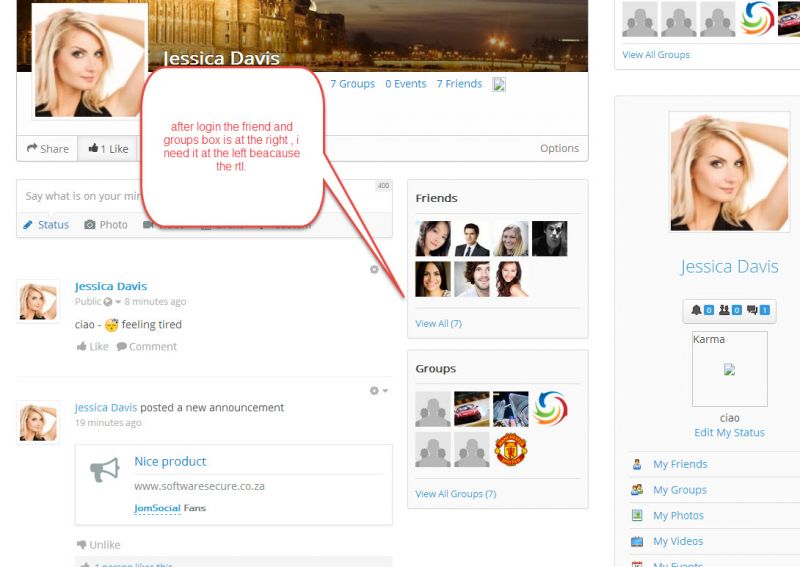The height and width of the screenshot is (567, 800).
Task: Open the 7 Groups link
Action: click(x=352, y=84)
